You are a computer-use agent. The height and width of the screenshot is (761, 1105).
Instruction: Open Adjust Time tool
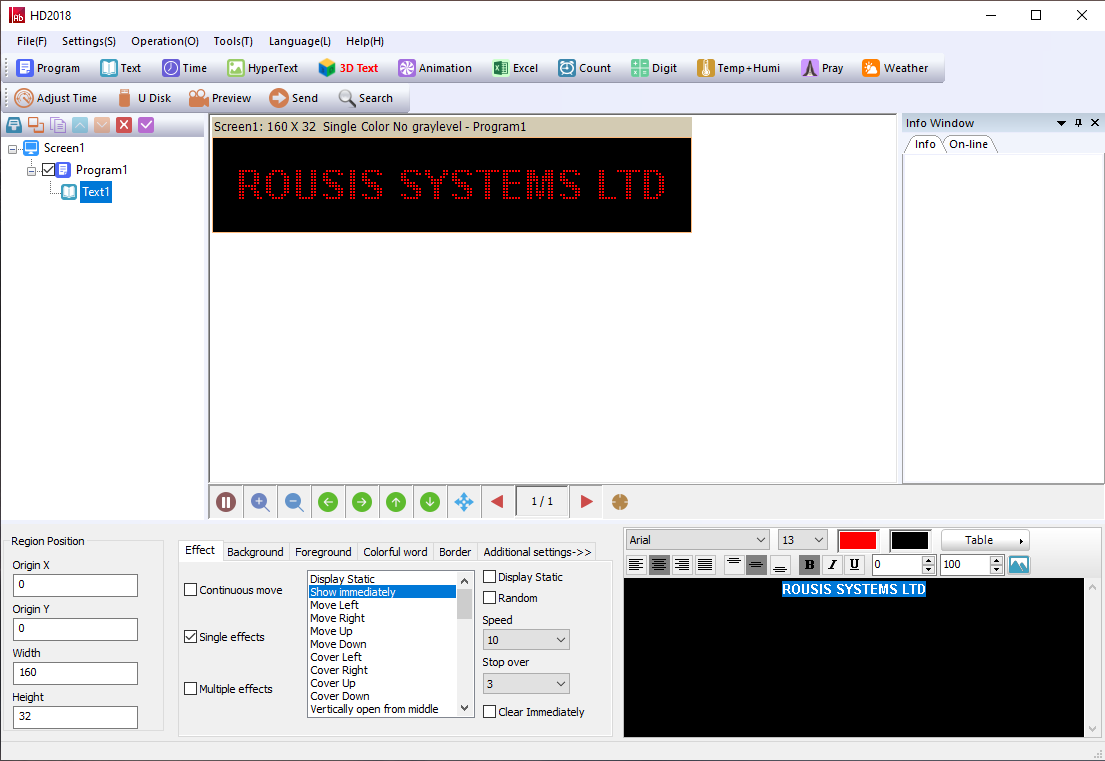coord(56,98)
